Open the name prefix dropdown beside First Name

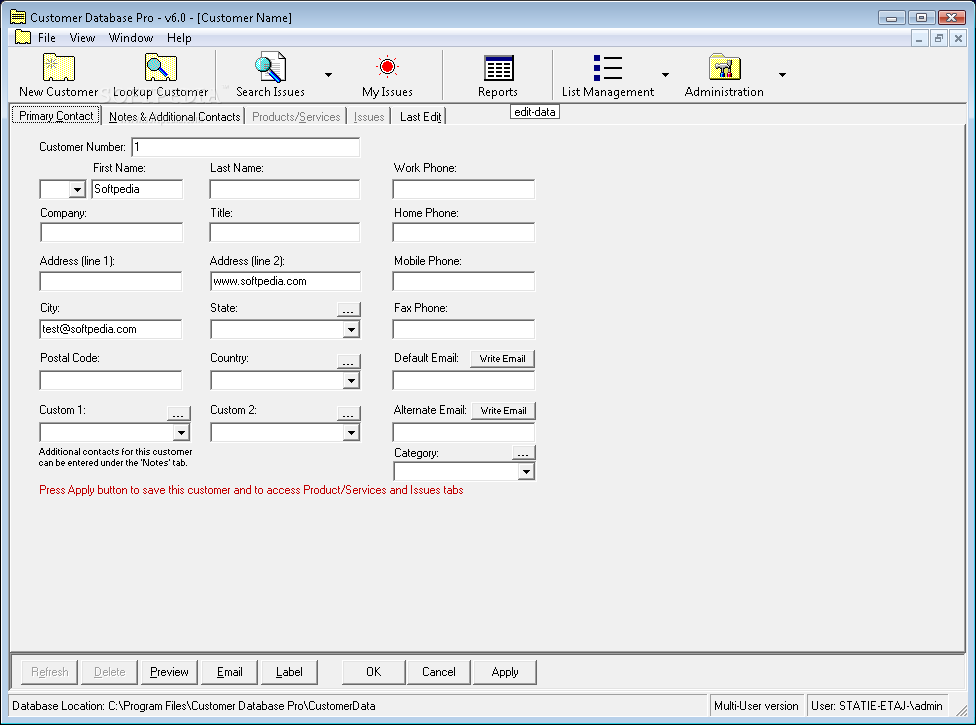77,189
